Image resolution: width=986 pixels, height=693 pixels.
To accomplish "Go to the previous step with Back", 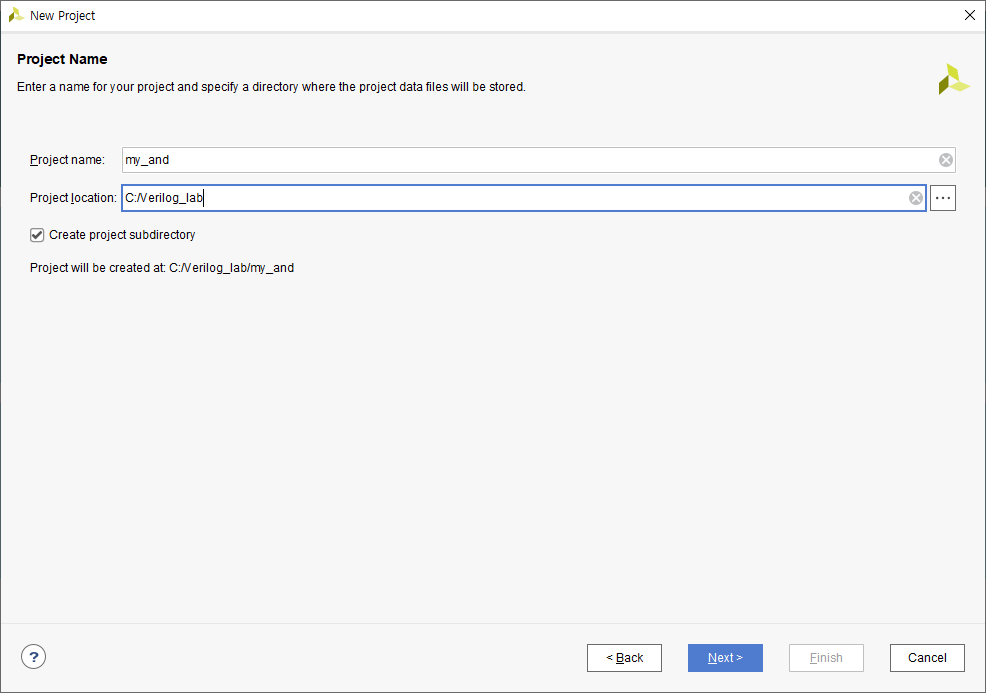I will click(x=624, y=658).
